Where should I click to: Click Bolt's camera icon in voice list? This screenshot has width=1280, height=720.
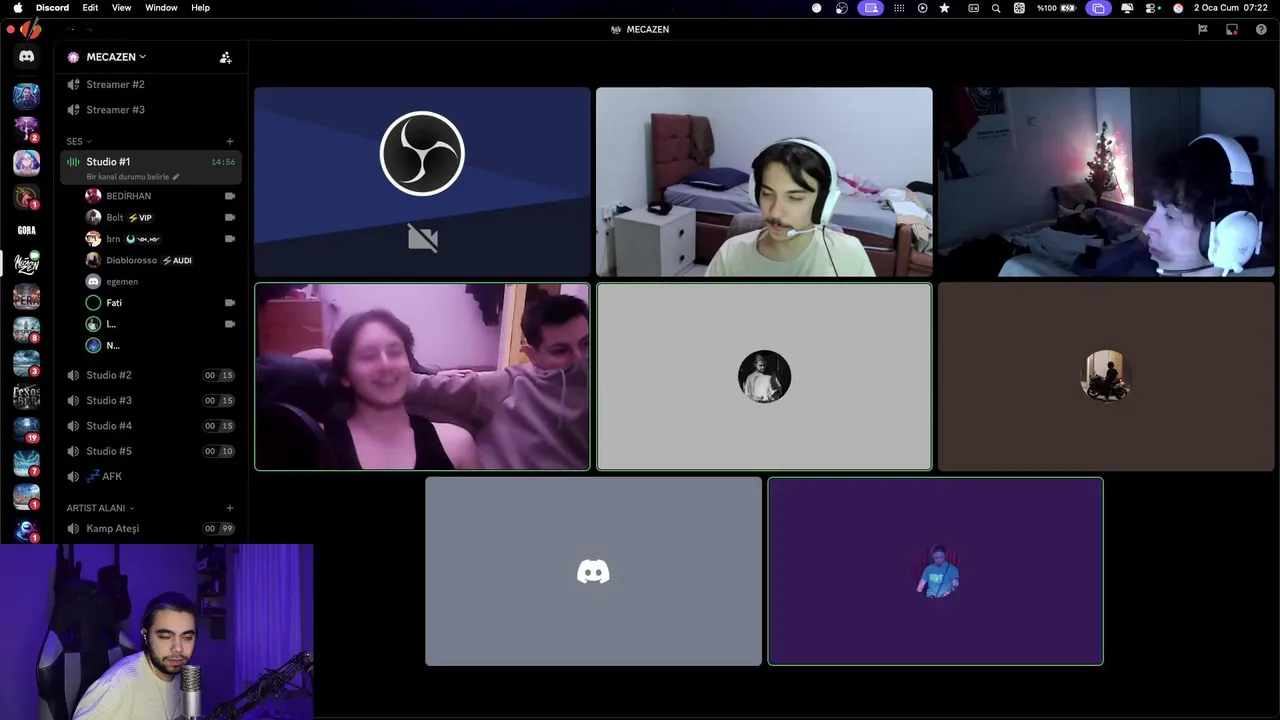click(x=230, y=217)
